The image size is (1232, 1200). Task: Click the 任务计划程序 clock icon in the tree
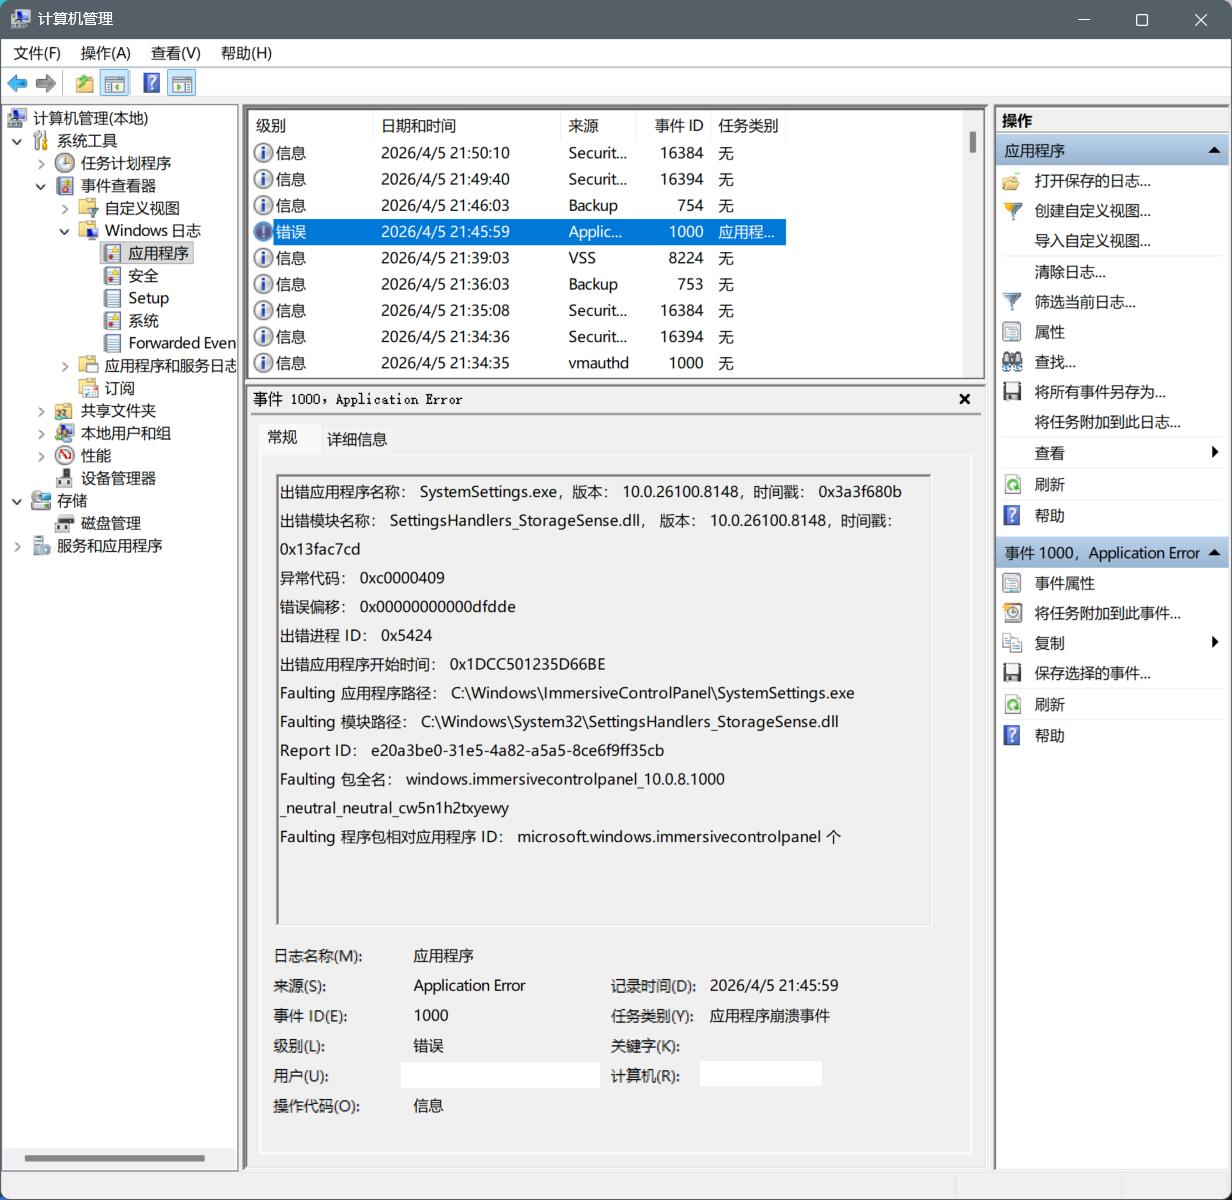(65, 163)
